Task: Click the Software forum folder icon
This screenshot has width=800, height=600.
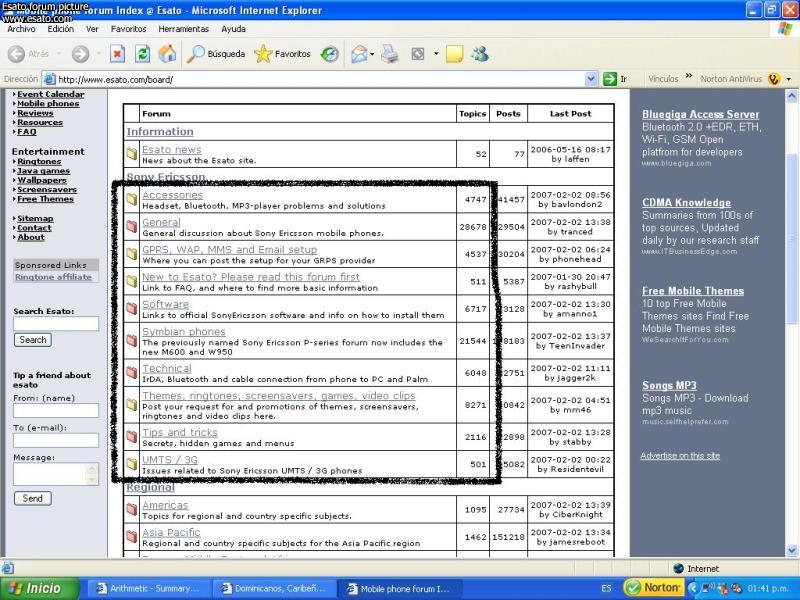Action: click(x=132, y=309)
